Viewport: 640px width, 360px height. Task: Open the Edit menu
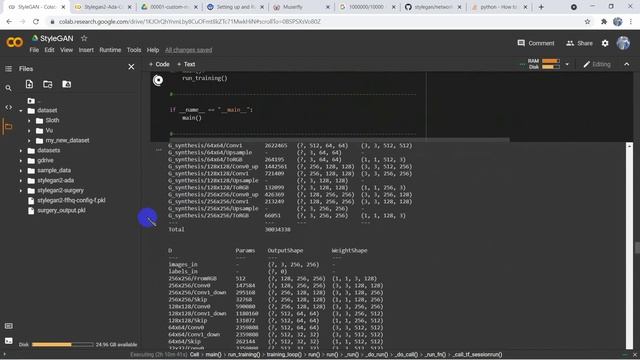coord(49,50)
